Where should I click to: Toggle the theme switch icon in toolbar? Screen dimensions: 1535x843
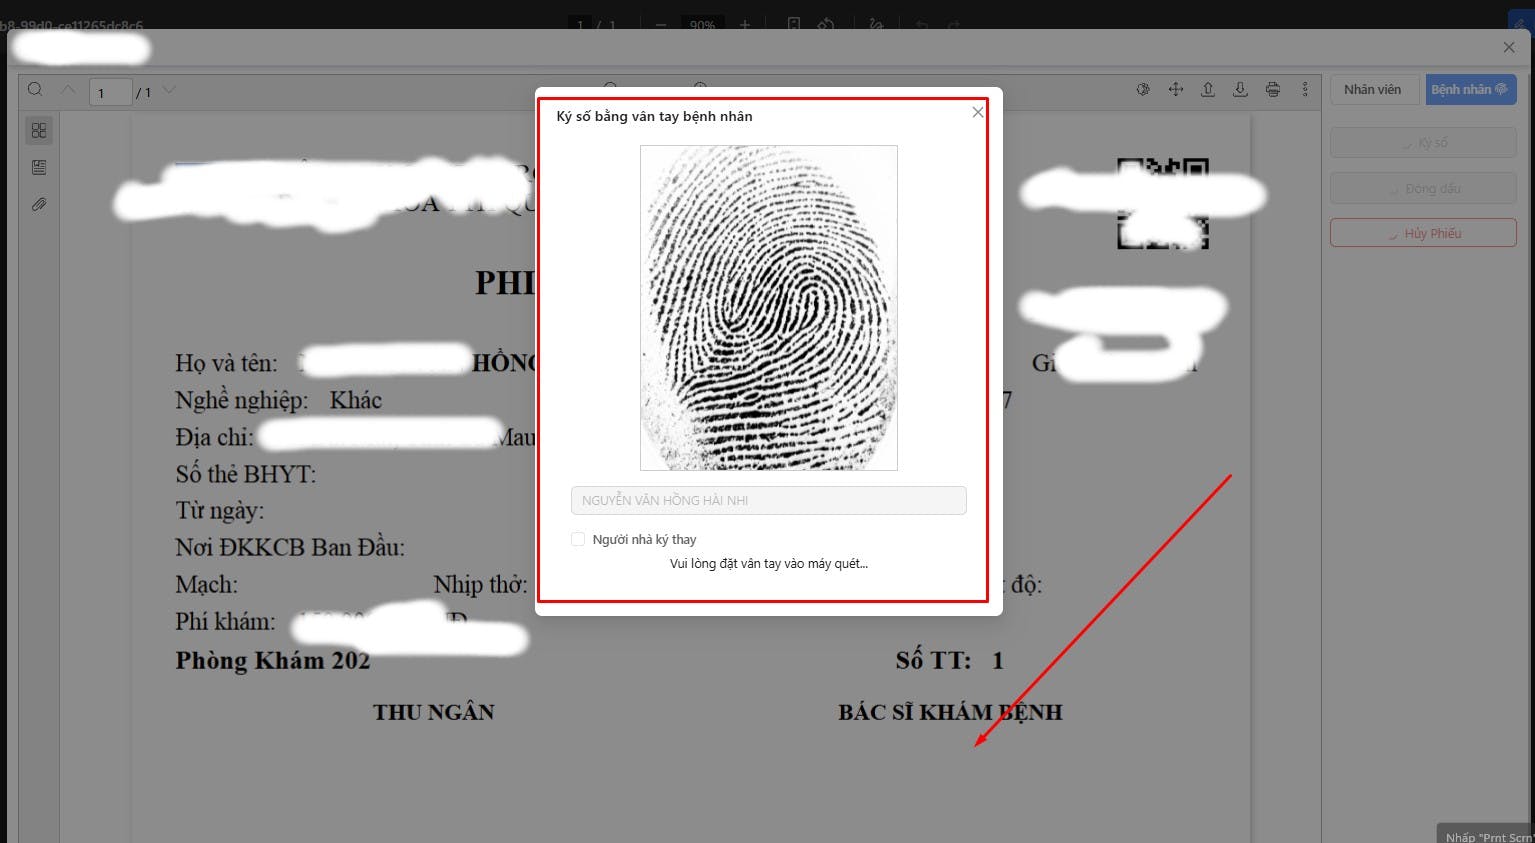(x=1143, y=90)
